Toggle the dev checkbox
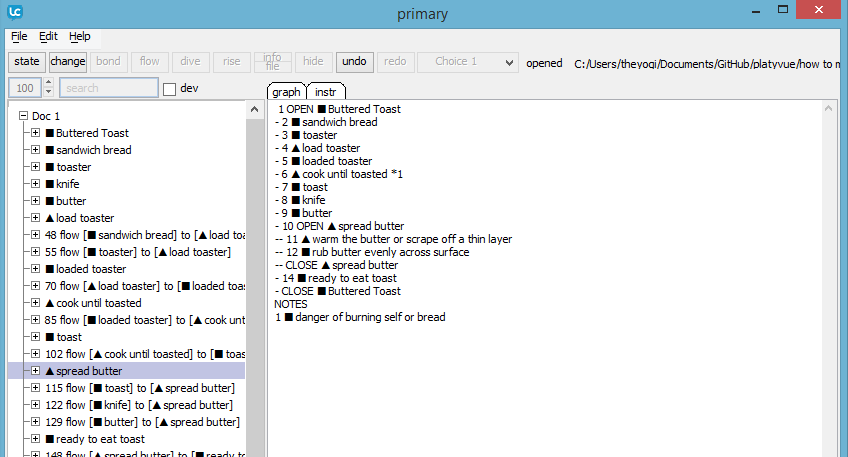Screen dimensions: 848x457 (169, 89)
